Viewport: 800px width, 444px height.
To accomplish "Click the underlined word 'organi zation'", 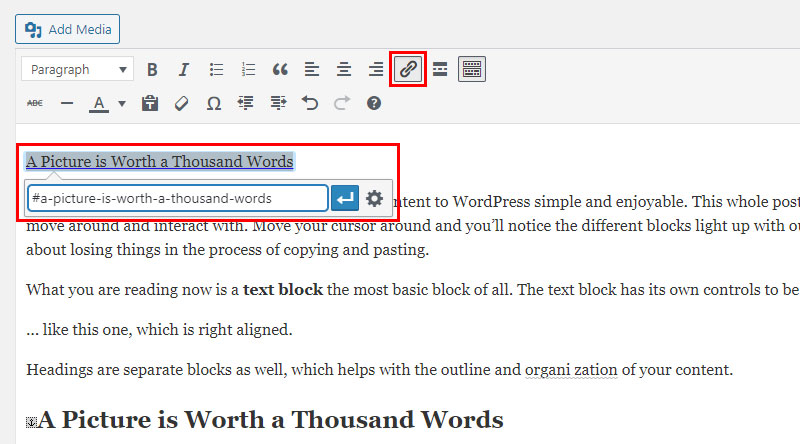I will (x=571, y=369).
